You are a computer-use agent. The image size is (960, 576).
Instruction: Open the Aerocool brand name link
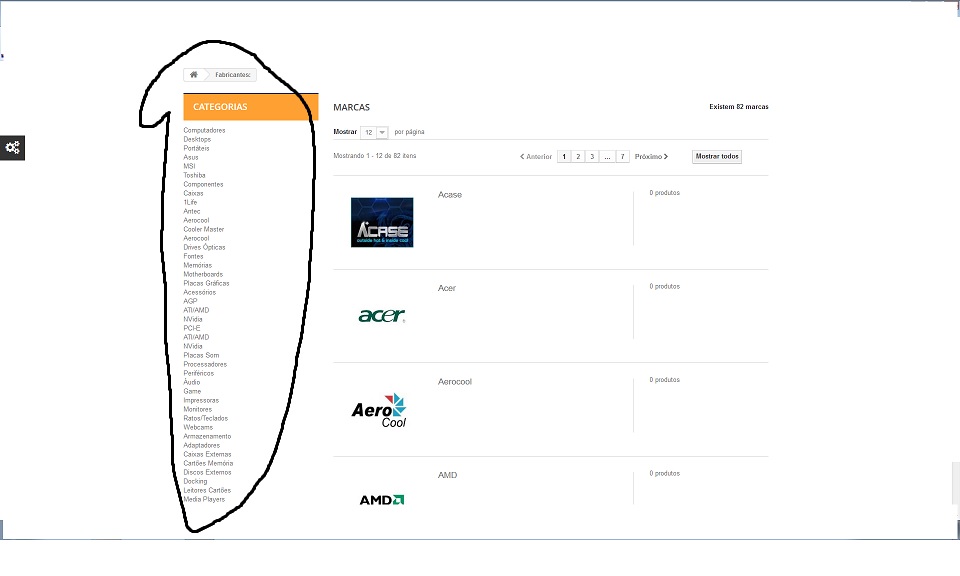[455, 382]
